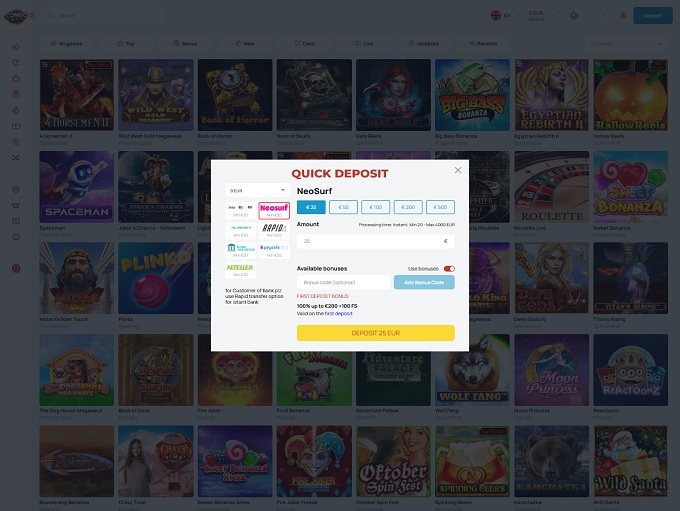Screen dimensions: 680x511
Task: Close the Quick Deposit dialog
Action: (x=458, y=170)
